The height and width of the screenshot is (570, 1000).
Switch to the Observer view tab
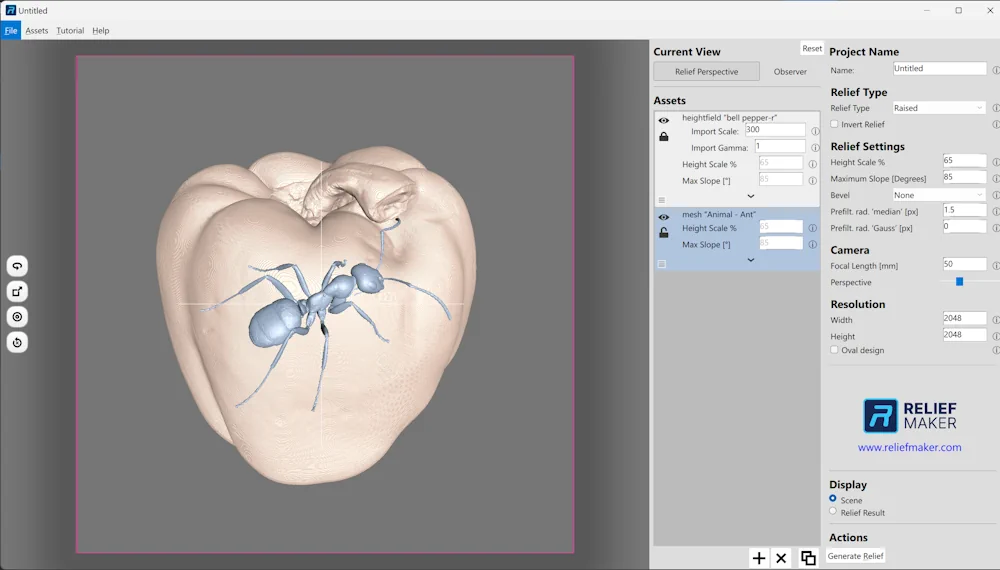(x=790, y=72)
